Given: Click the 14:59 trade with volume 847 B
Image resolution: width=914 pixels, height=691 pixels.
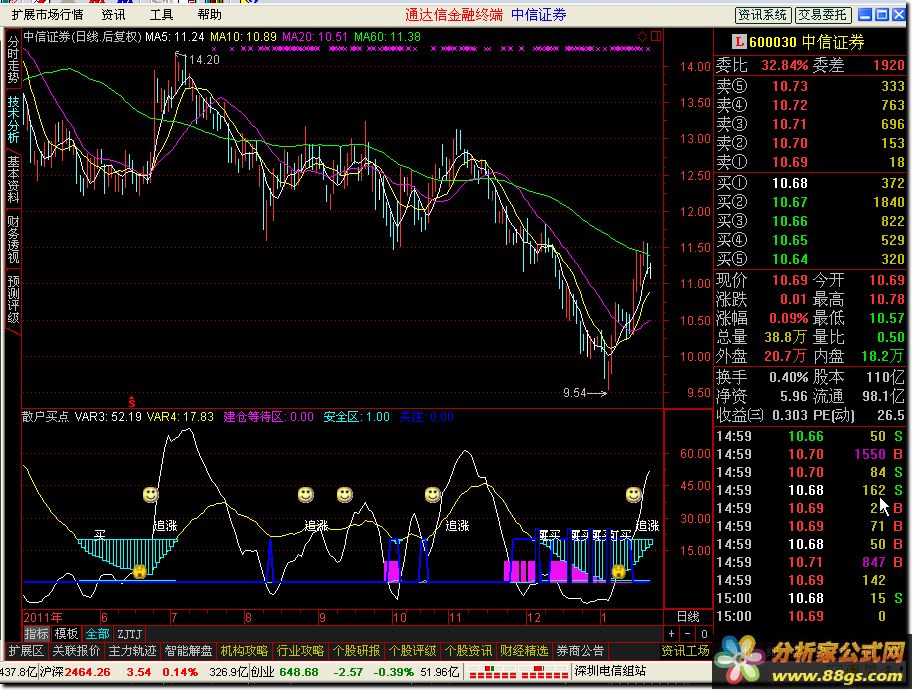Looking at the screenshot, I should (810, 562).
